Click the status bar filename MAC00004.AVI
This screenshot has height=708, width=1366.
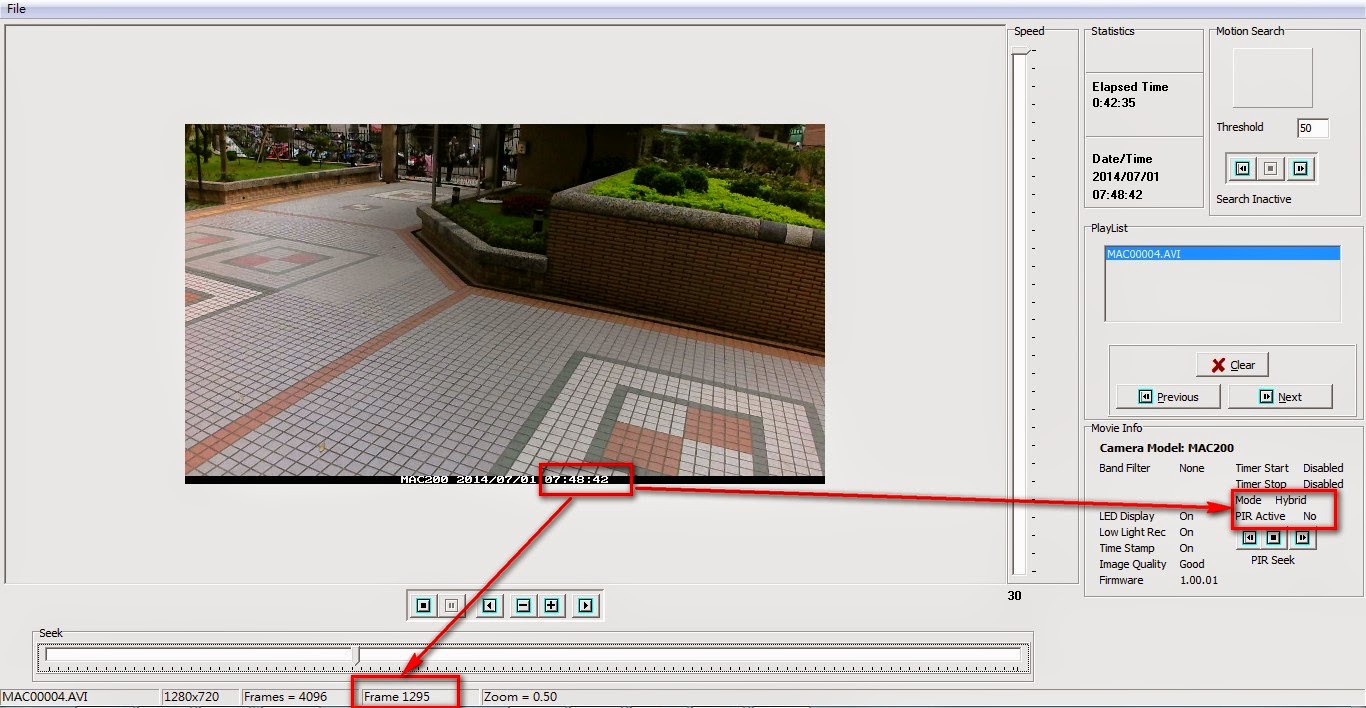coord(45,696)
